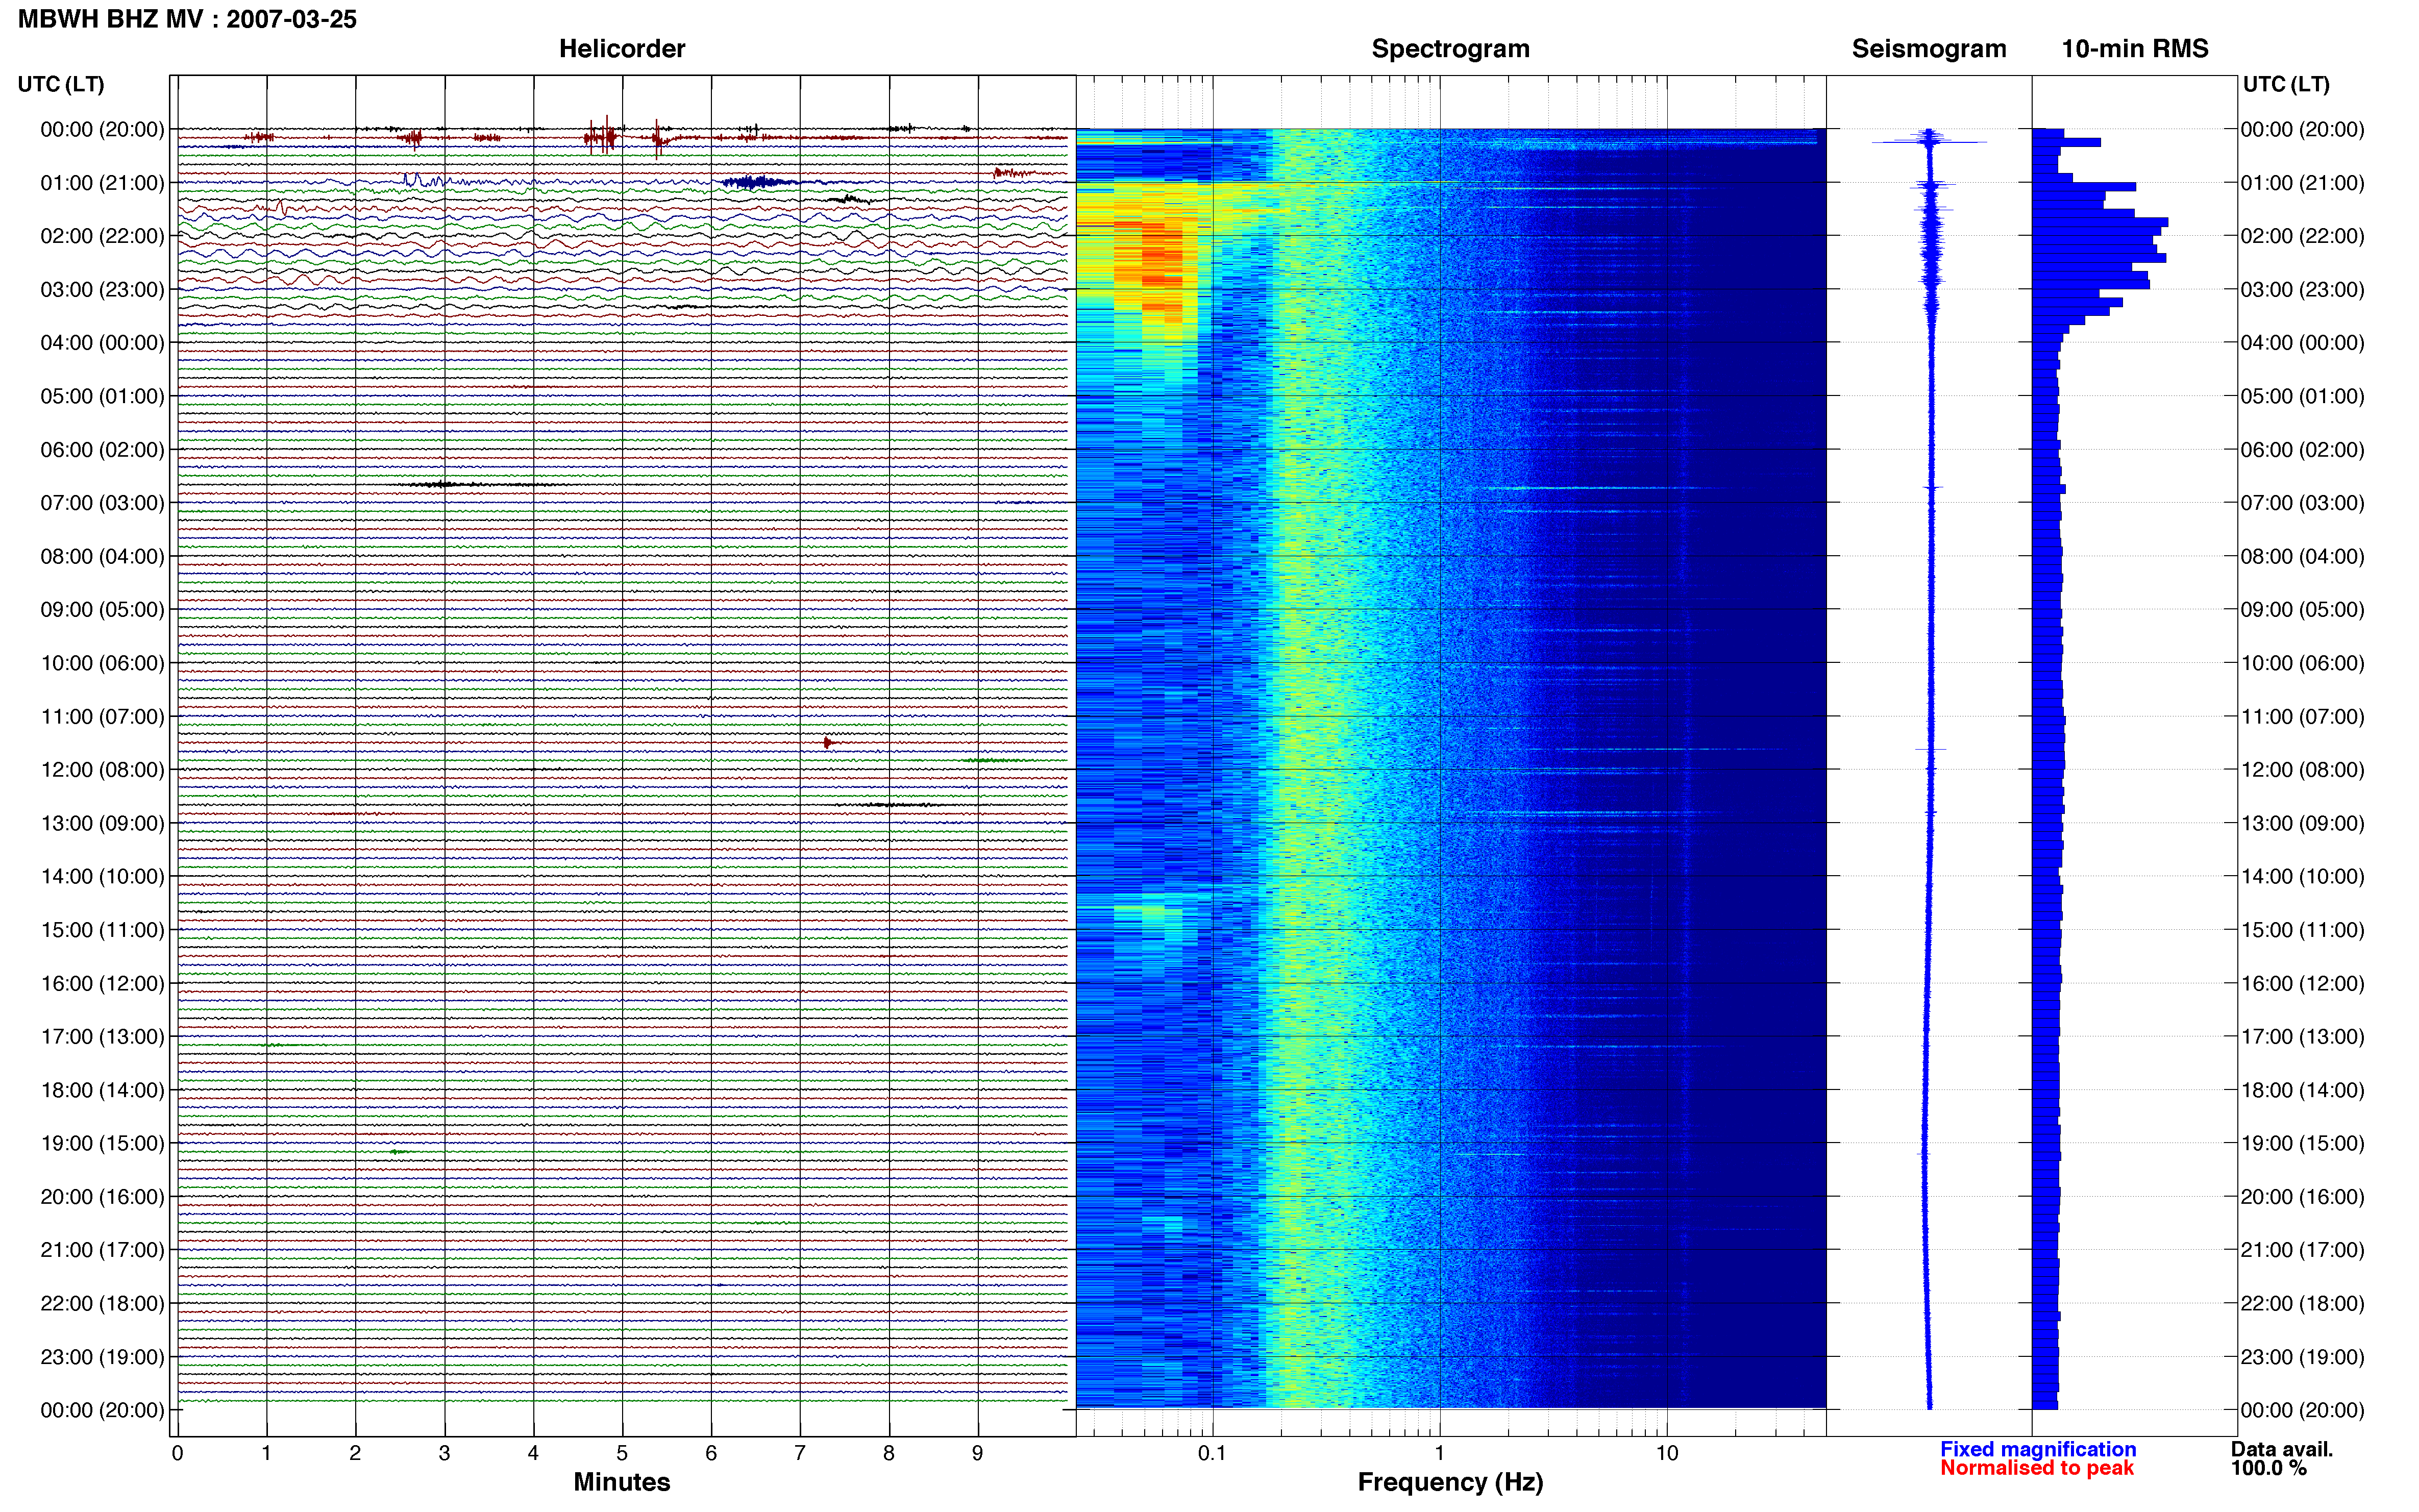The height and width of the screenshot is (1512, 2419).
Task: Click the 03:00 (23:00) label beside the helicorder
Action: 102,289
